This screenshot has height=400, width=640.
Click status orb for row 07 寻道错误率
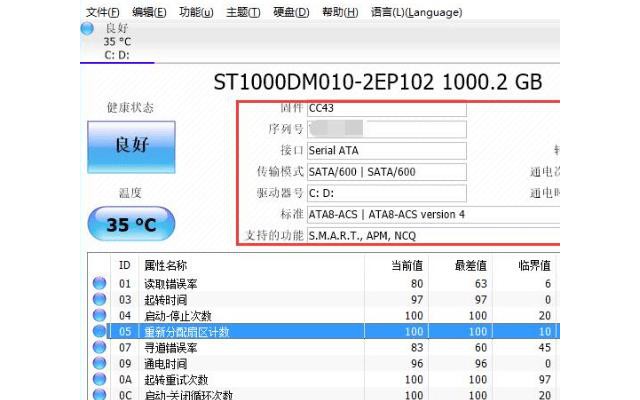point(99,347)
